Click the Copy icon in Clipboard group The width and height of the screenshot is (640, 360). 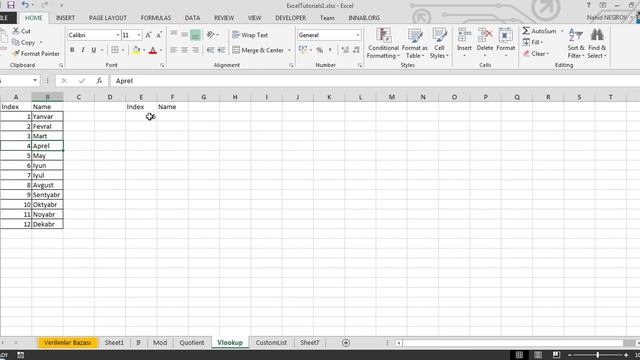coord(16,42)
